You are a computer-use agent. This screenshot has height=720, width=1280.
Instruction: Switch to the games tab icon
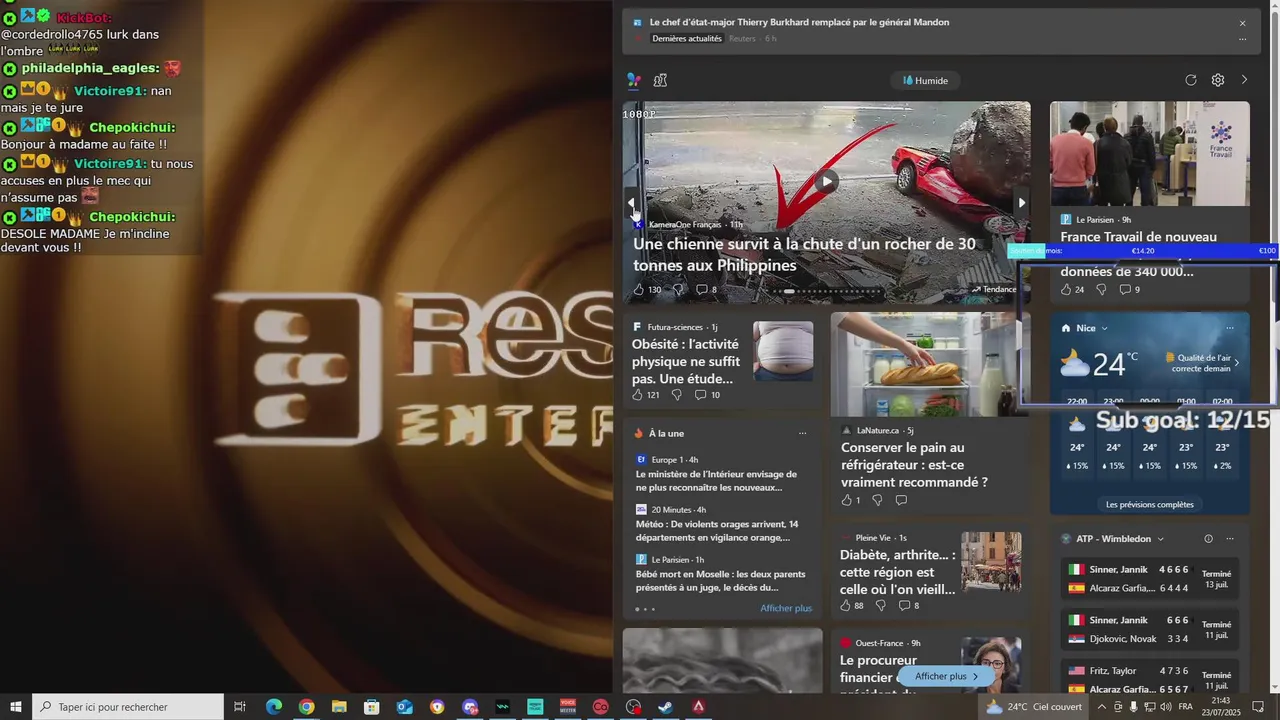click(x=660, y=80)
